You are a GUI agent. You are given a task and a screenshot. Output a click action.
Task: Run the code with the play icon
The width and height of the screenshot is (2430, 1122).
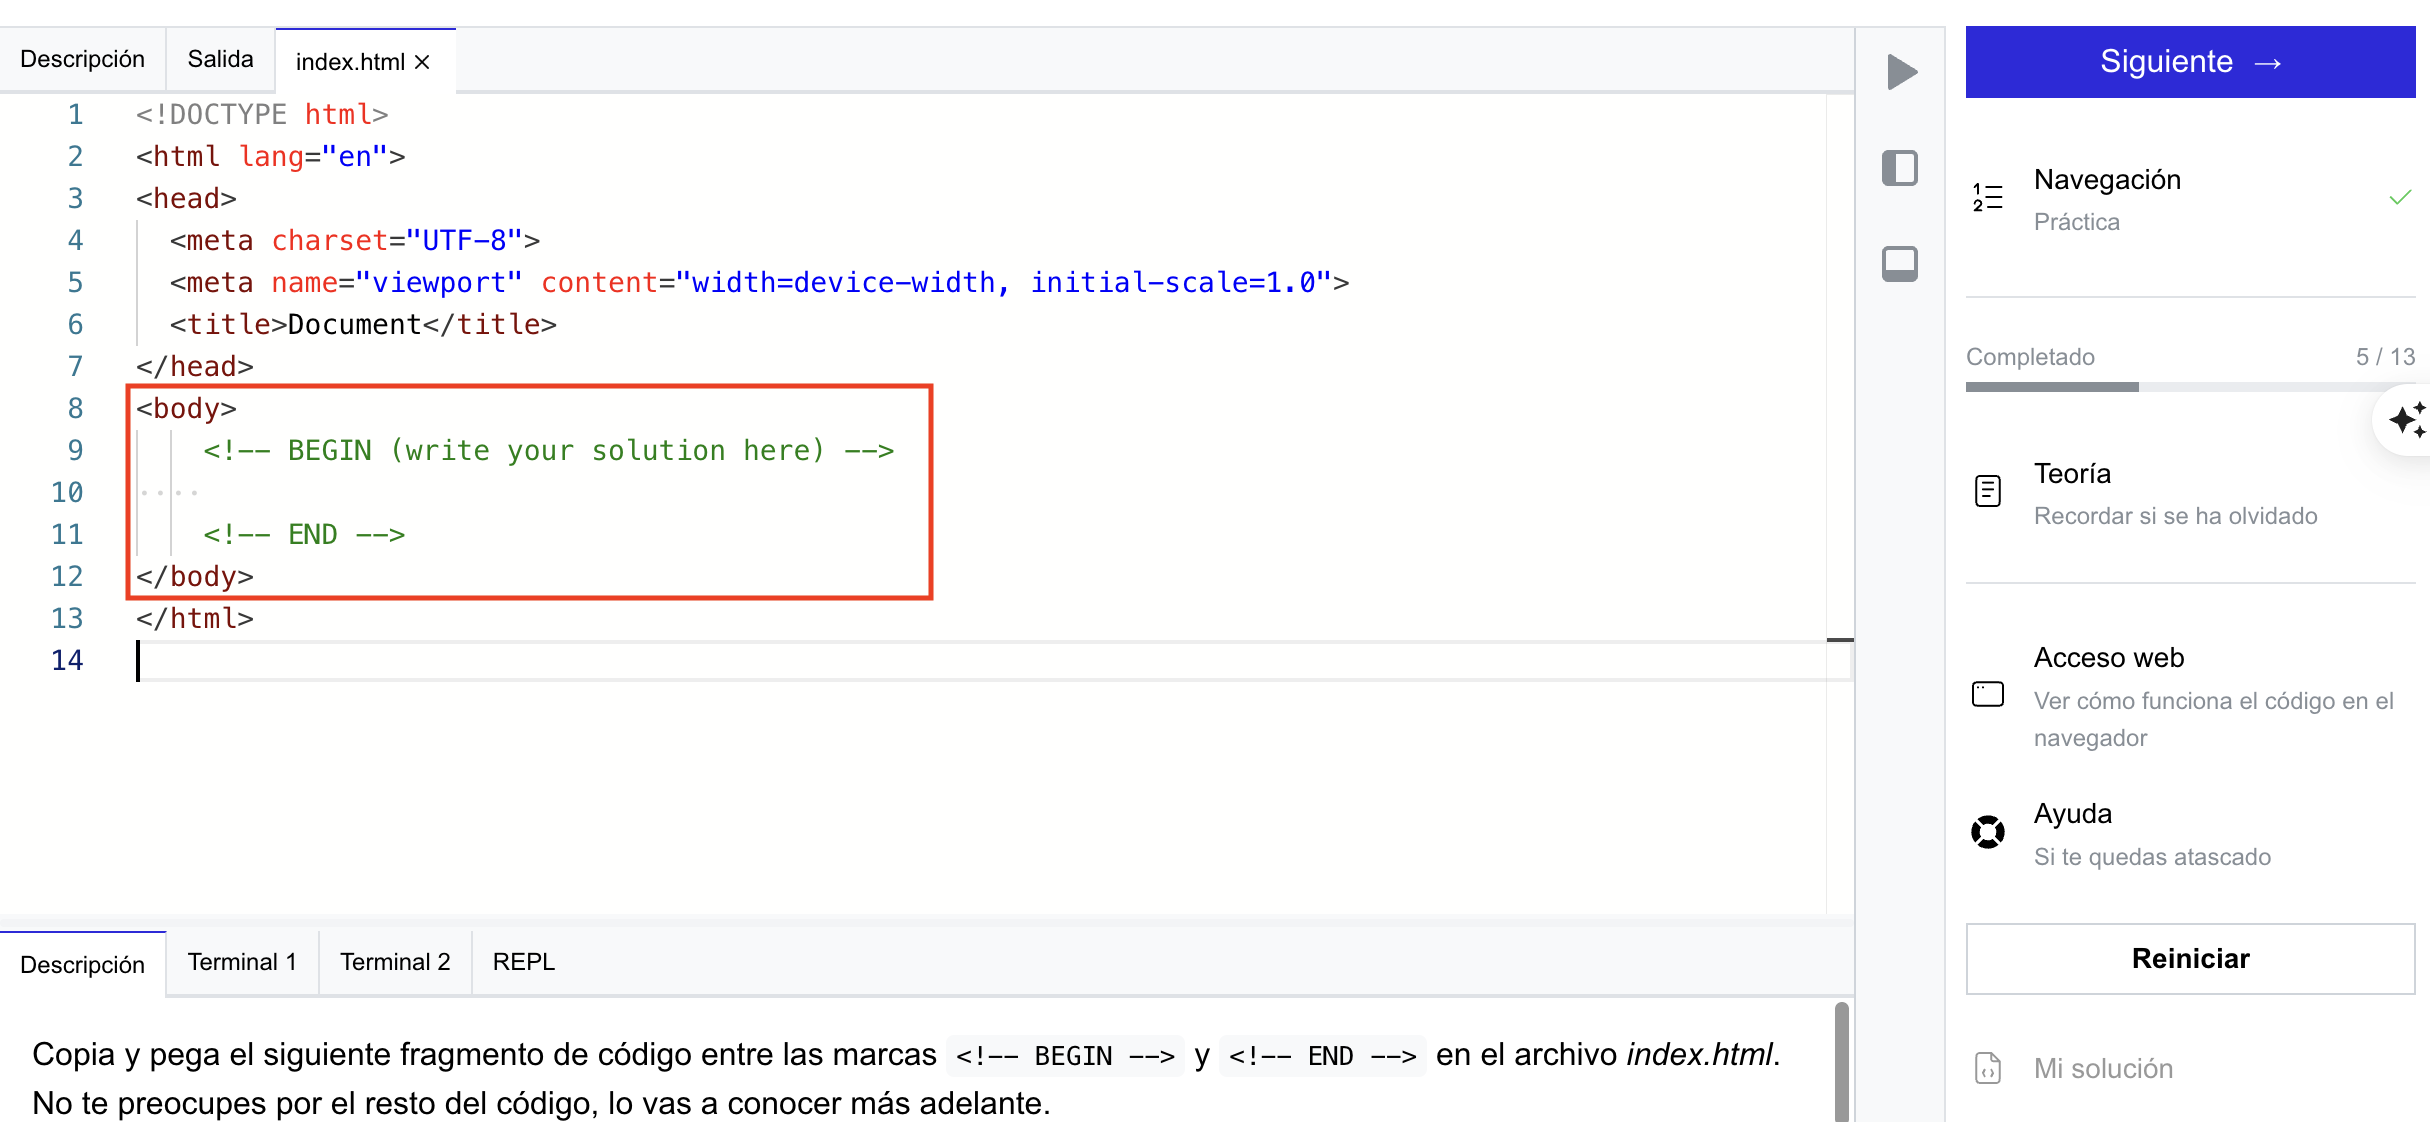click(x=1901, y=72)
